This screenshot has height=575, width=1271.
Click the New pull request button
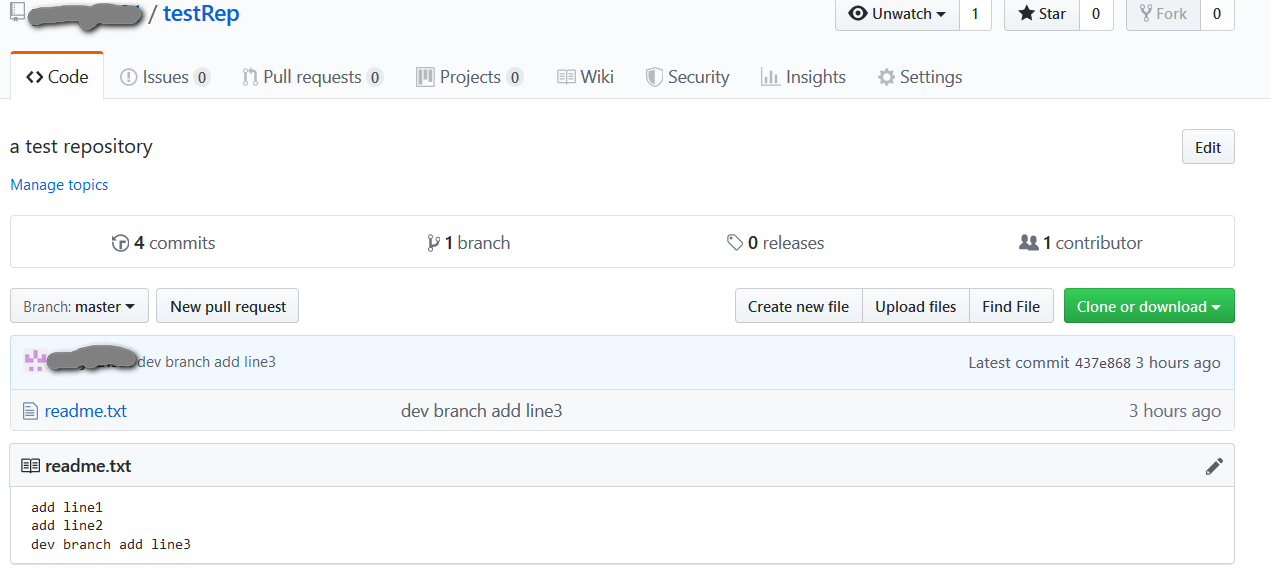click(x=228, y=307)
